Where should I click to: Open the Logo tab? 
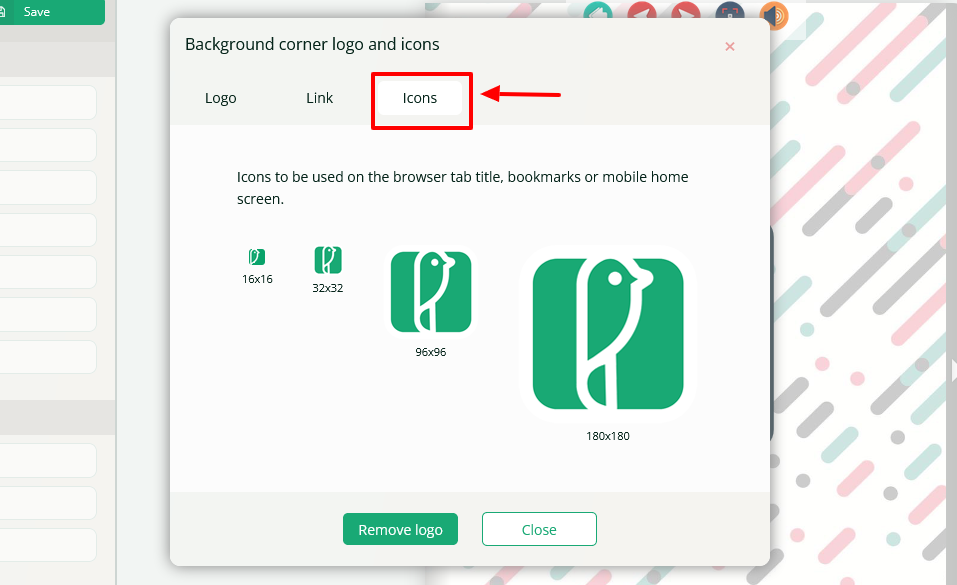(220, 98)
